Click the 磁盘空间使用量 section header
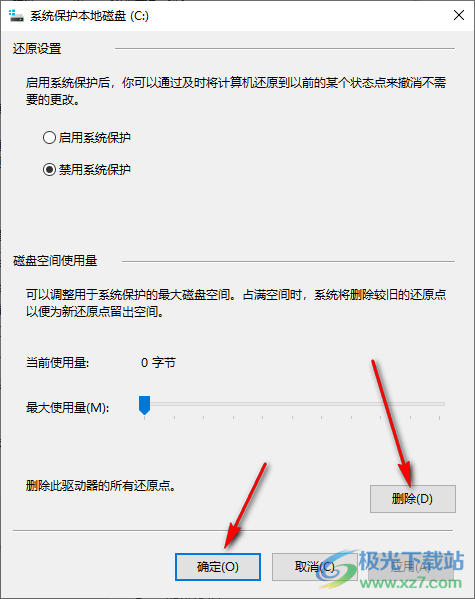The width and height of the screenshot is (475, 599). 55,261
